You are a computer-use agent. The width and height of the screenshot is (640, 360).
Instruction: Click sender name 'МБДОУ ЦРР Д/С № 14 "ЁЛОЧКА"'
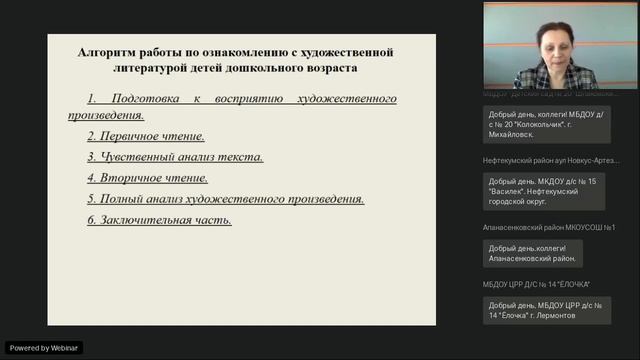[x=536, y=284]
